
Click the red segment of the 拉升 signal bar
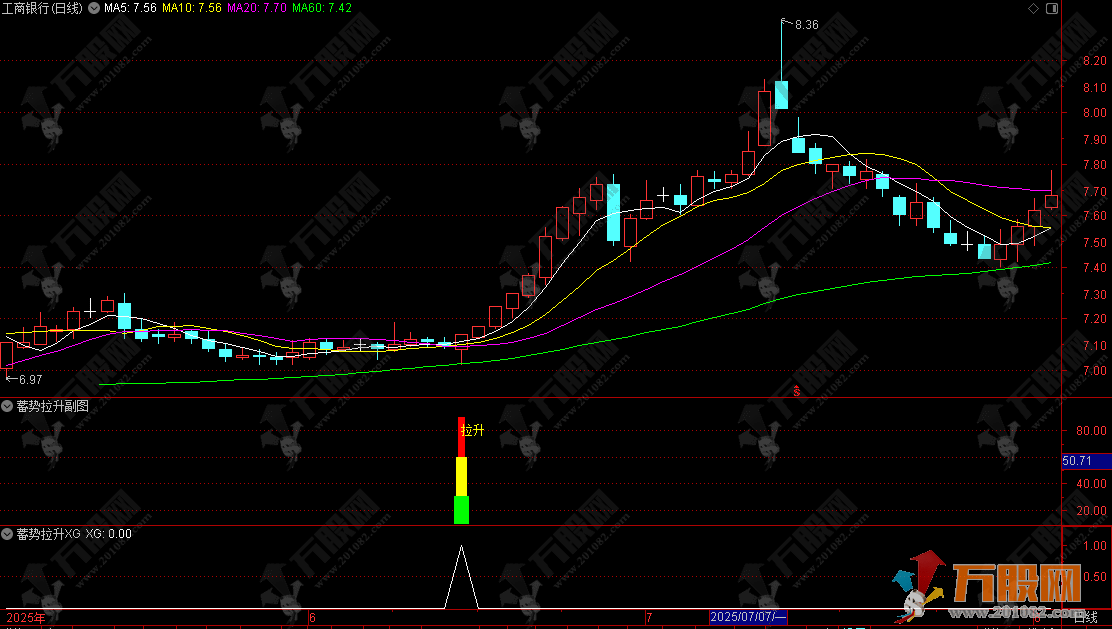(462, 437)
